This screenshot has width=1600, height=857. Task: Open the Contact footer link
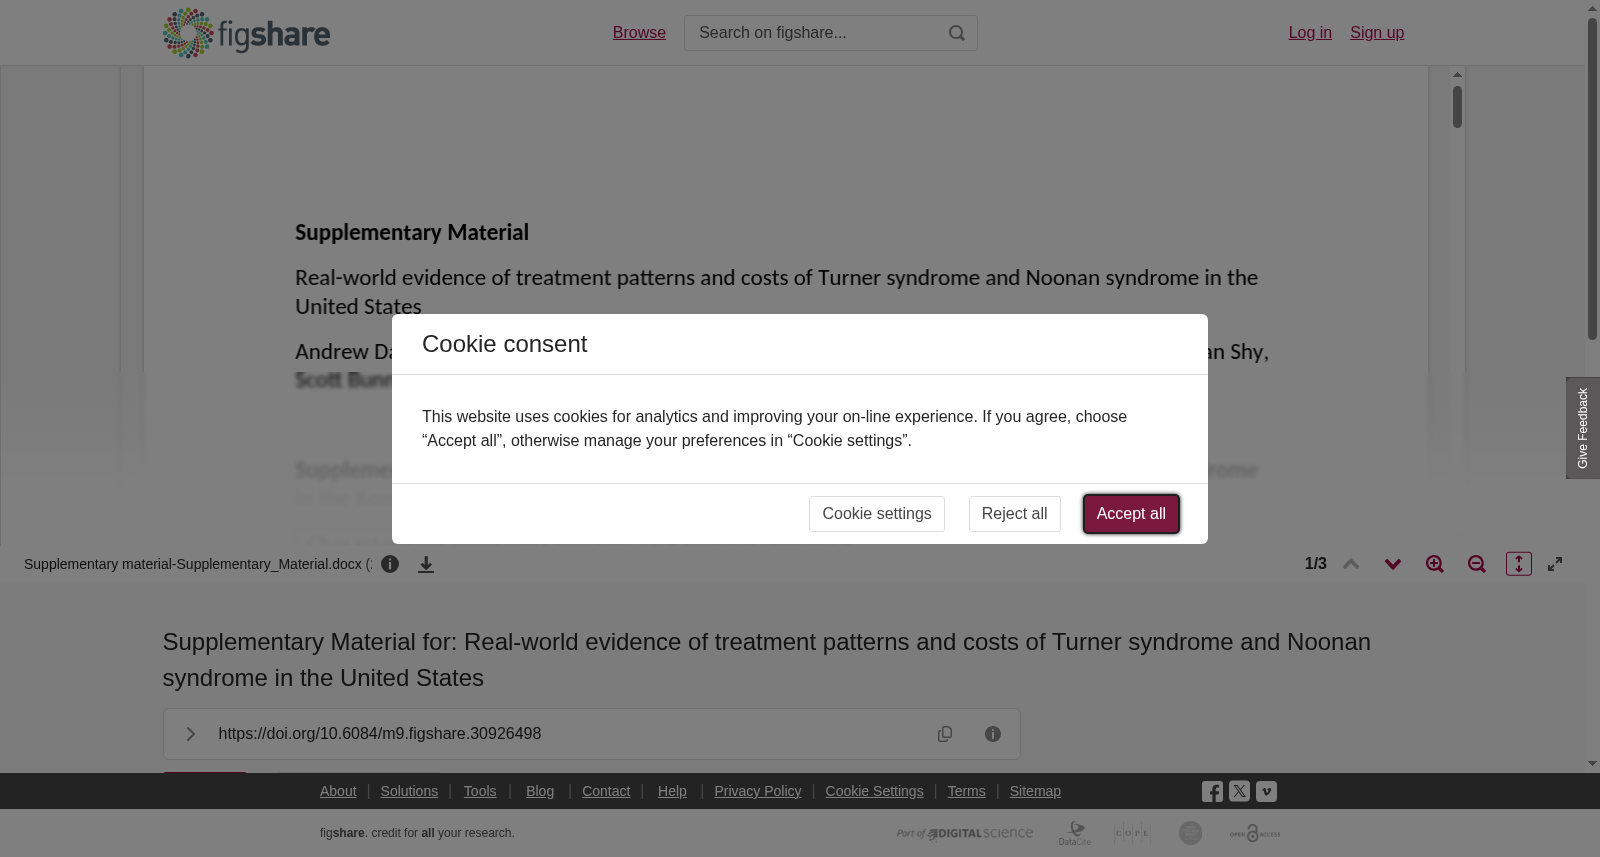606,791
